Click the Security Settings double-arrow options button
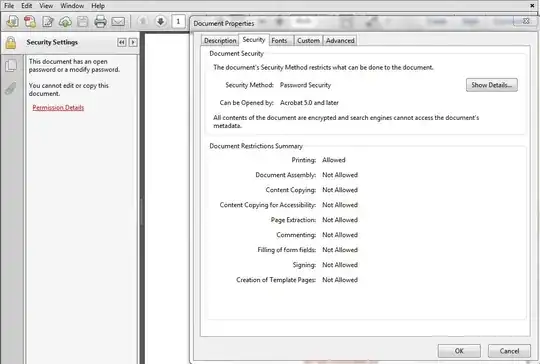Viewport: 540px width, 364px height. (x=122, y=42)
